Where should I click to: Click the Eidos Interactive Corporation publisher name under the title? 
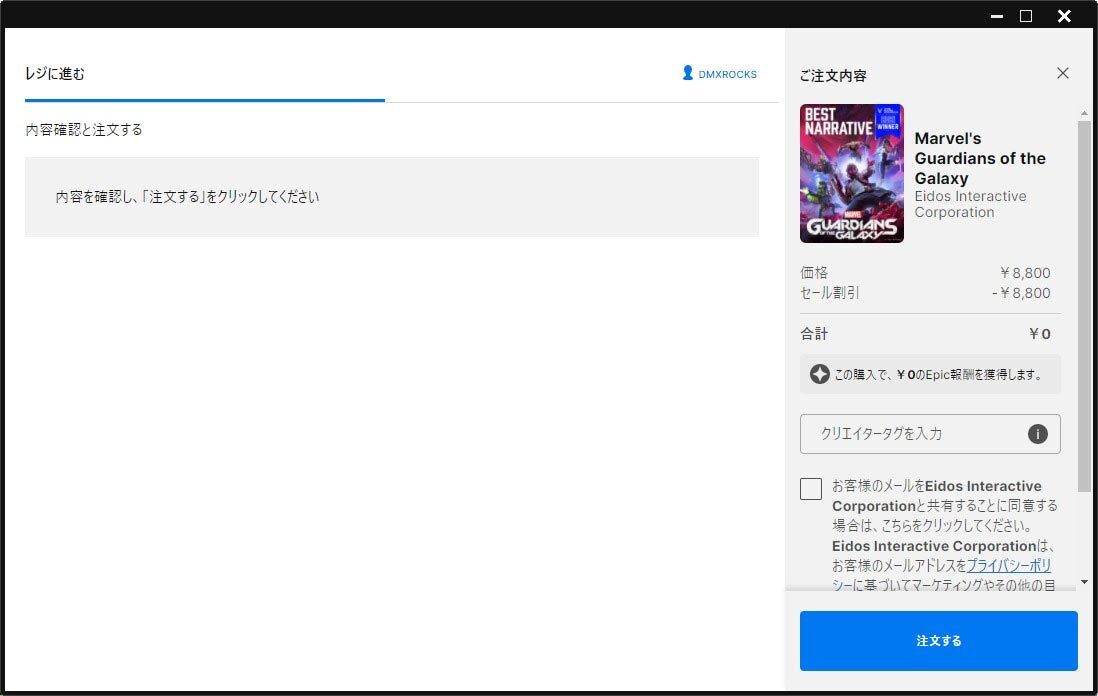coord(971,204)
